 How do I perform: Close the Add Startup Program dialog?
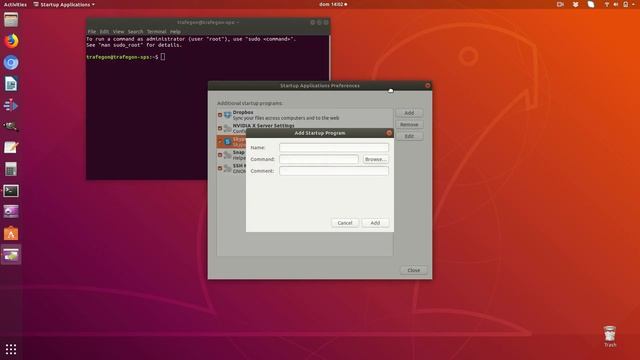389,133
